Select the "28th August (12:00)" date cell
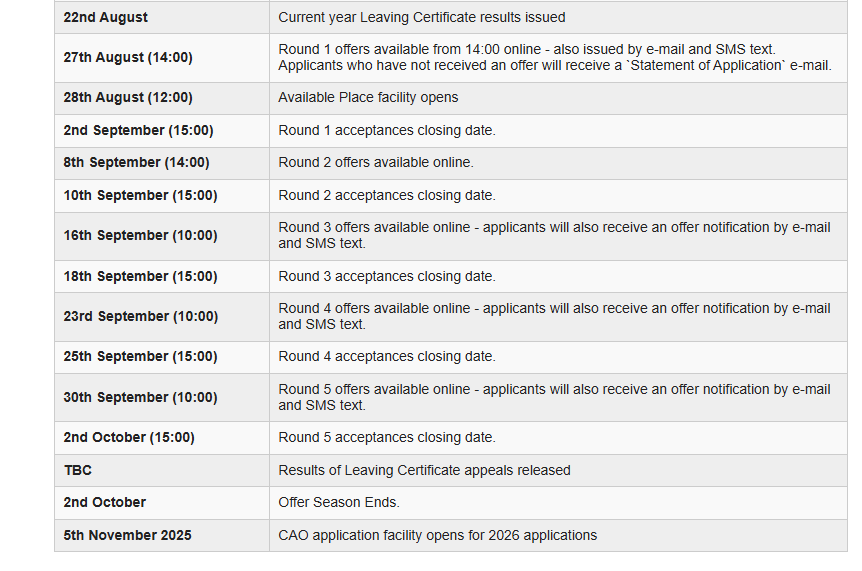This screenshot has height=571, width=862. click(128, 98)
